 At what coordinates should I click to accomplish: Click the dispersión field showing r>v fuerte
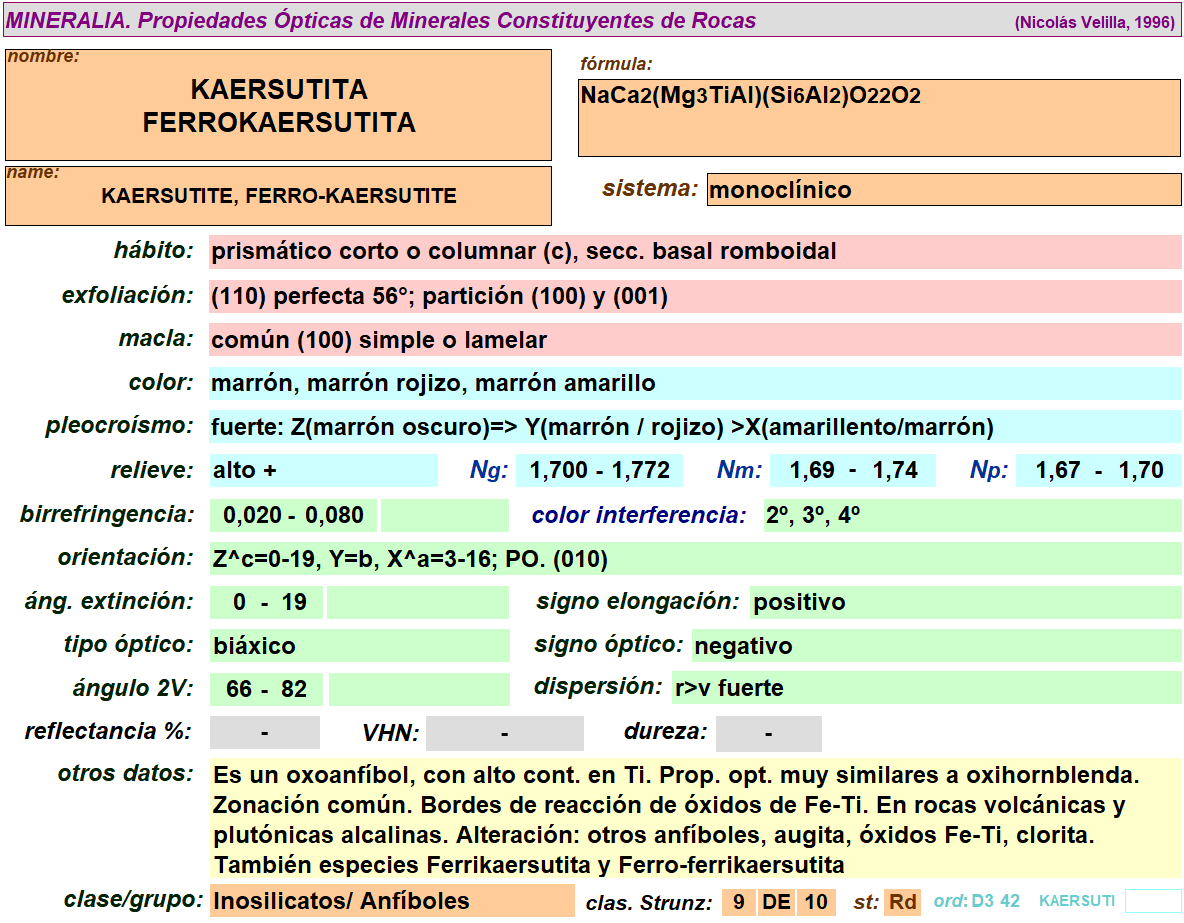[925, 689]
